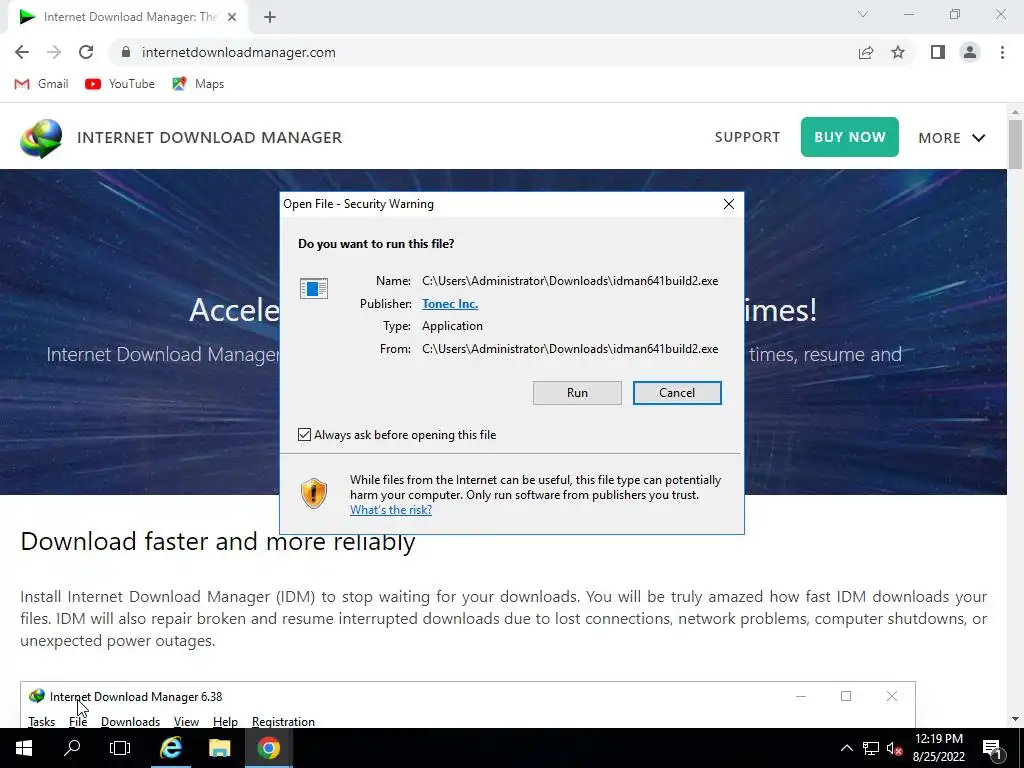Open Task View on the taskbar
This screenshot has height=768, width=1024.
pyautogui.click(x=120, y=748)
